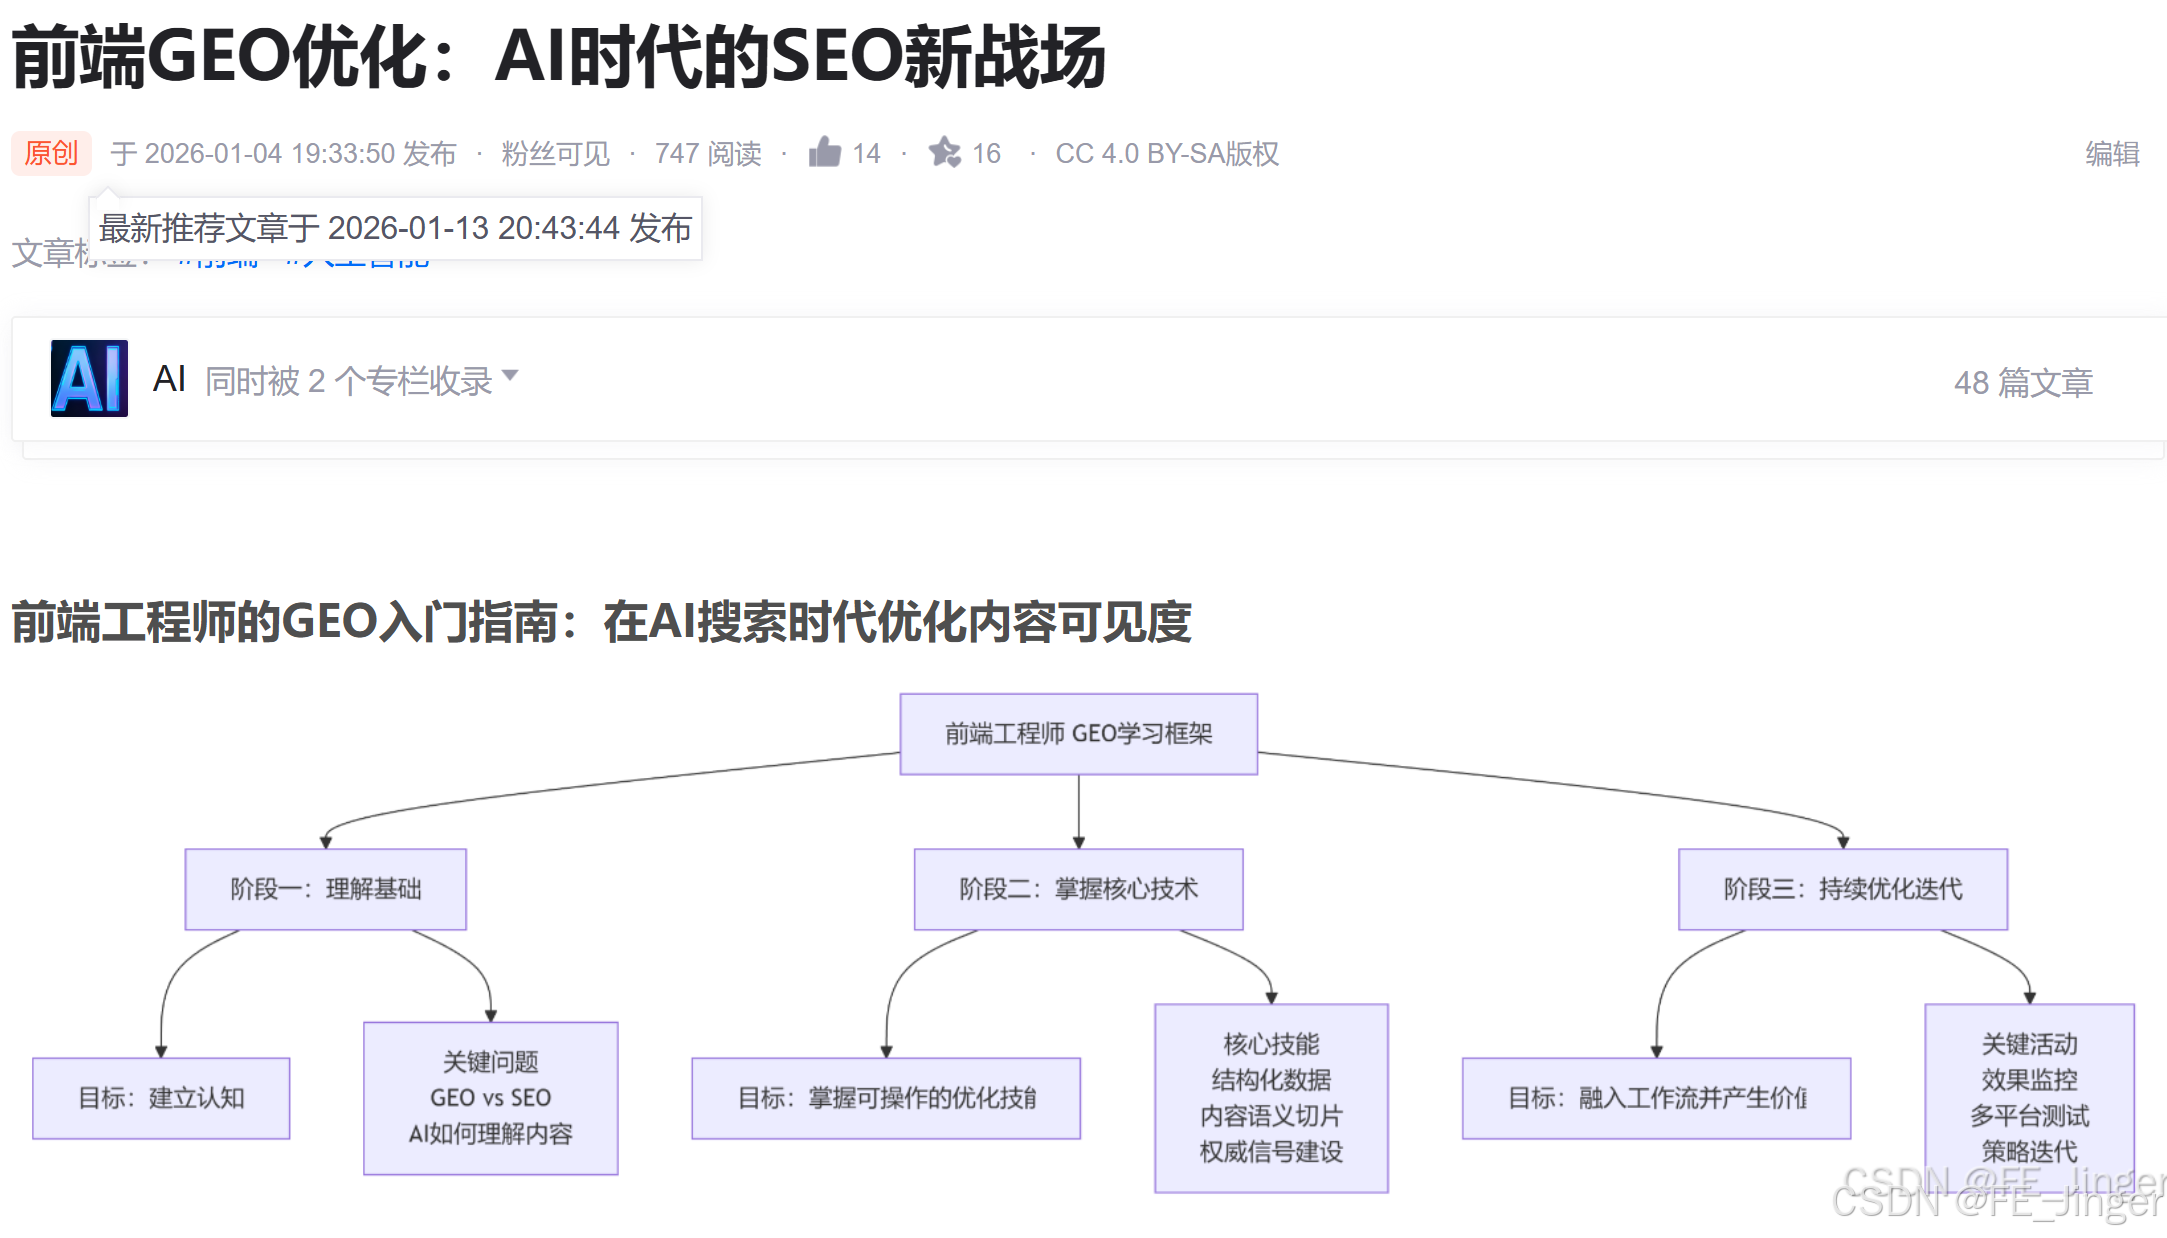Click the article main title heading
The image size is (2167, 1238).
point(558,58)
